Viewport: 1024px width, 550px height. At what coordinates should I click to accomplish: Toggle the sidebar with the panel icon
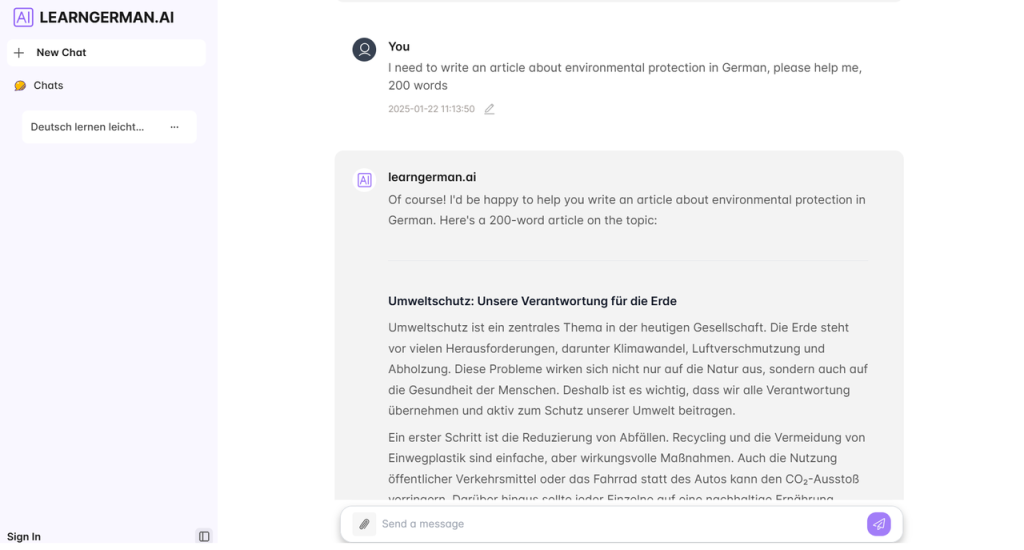coord(204,537)
